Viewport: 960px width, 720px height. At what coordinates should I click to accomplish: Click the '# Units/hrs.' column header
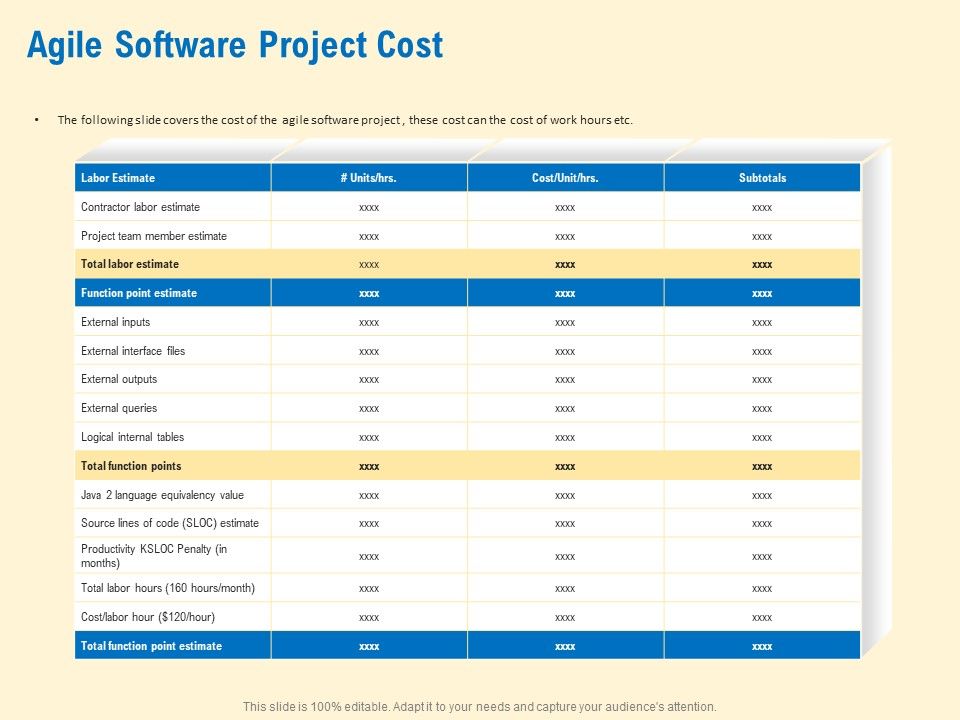369,178
